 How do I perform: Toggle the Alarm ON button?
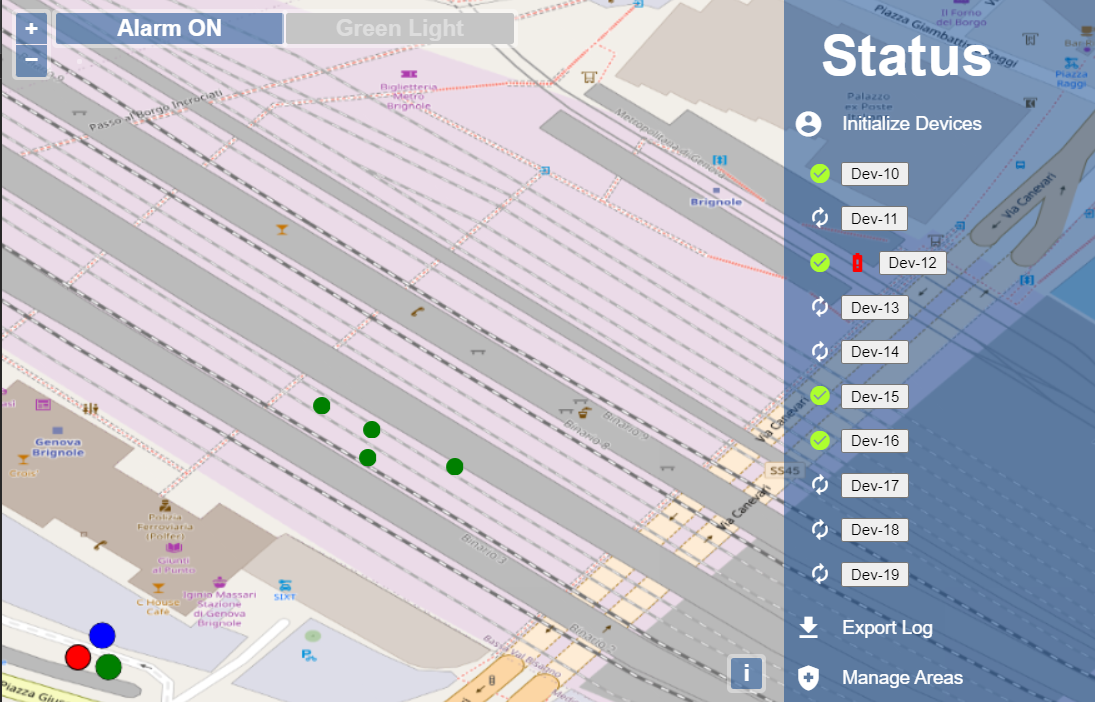coord(169,29)
